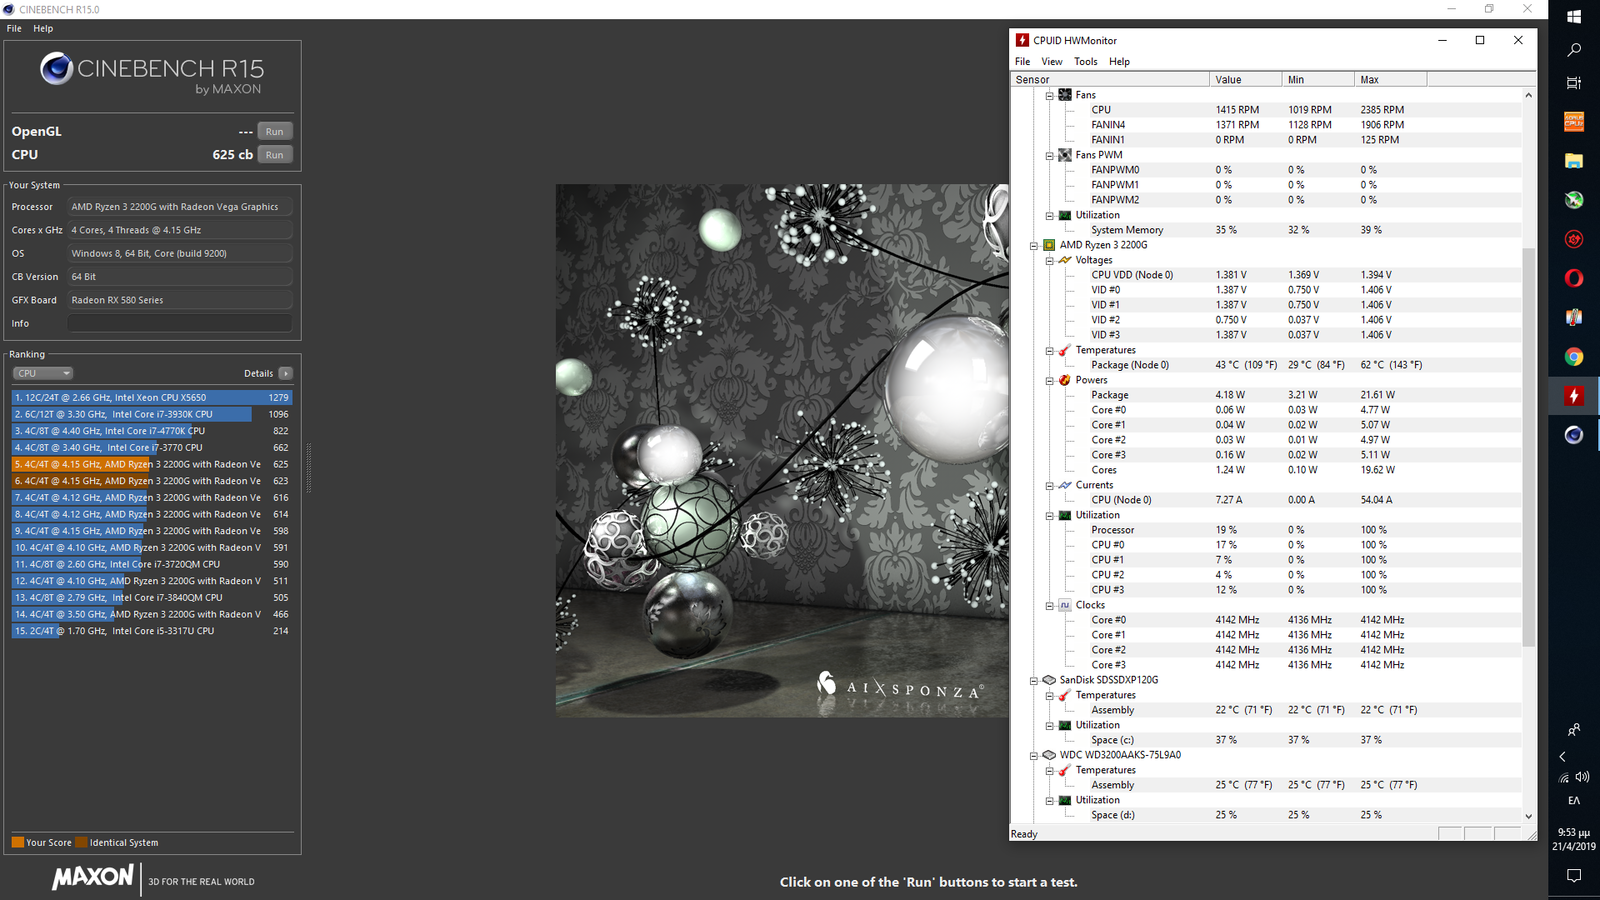This screenshot has width=1600, height=900.
Task: Click the Powers flame icon
Action: tap(1065, 380)
